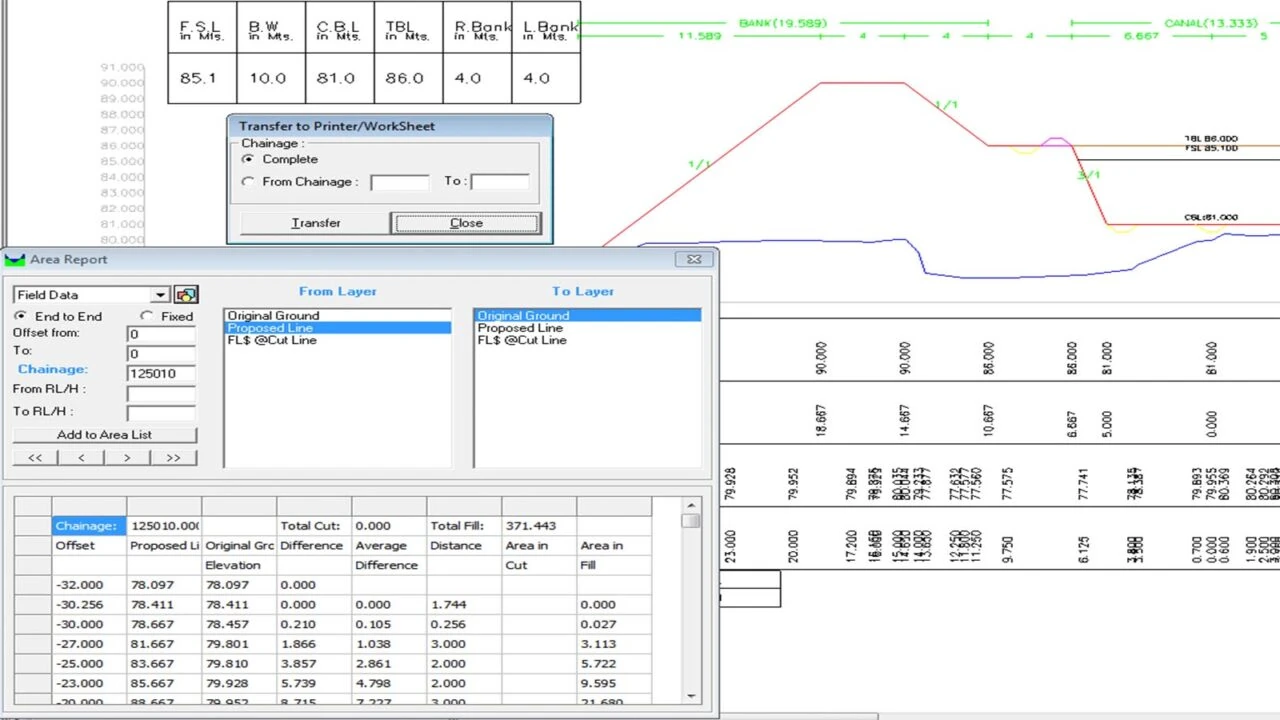Click the Close button in Transfer dialog
Image resolution: width=1280 pixels, height=720 pixels.
pos(466,223)
